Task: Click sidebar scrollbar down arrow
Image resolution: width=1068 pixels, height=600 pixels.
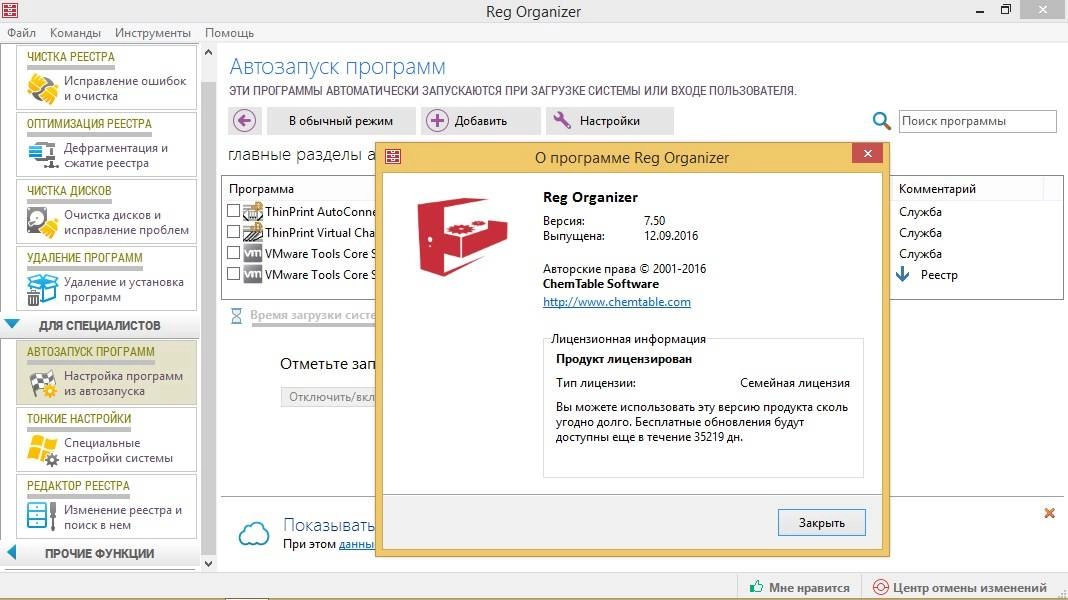Action: coord(208,563)
